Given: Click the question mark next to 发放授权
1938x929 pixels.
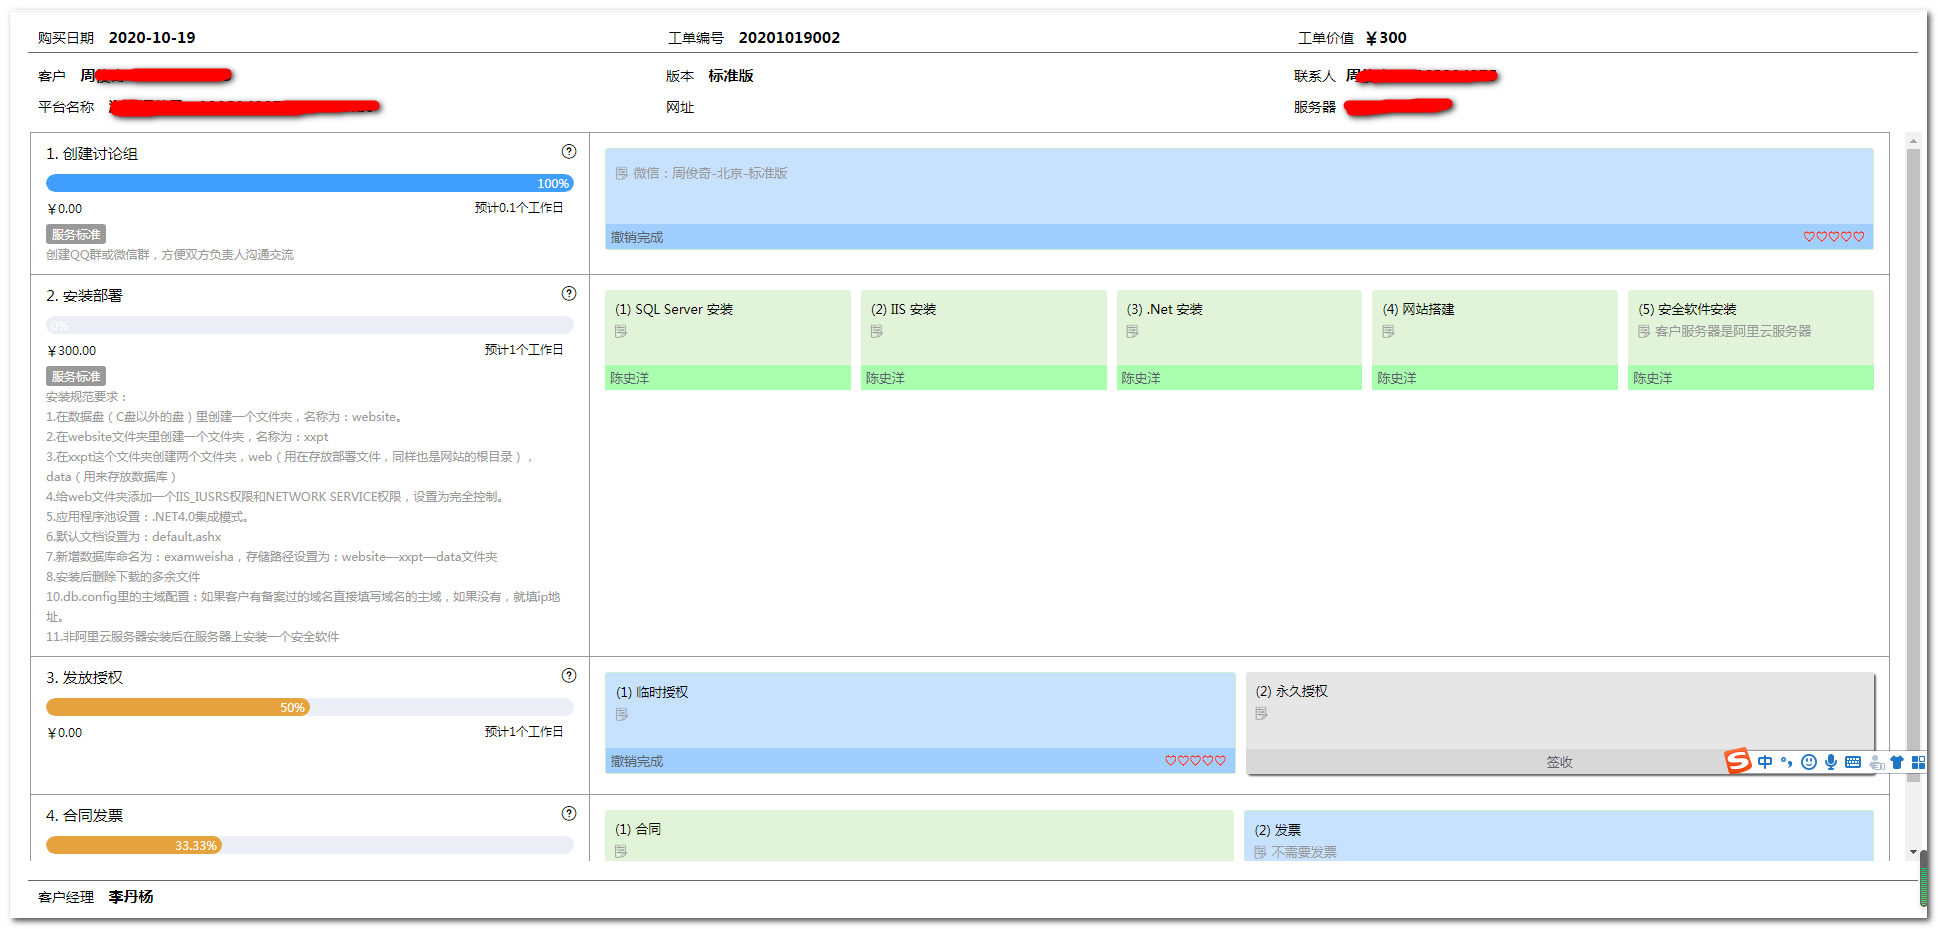Looking at the screenshot, I should [569, 676].
